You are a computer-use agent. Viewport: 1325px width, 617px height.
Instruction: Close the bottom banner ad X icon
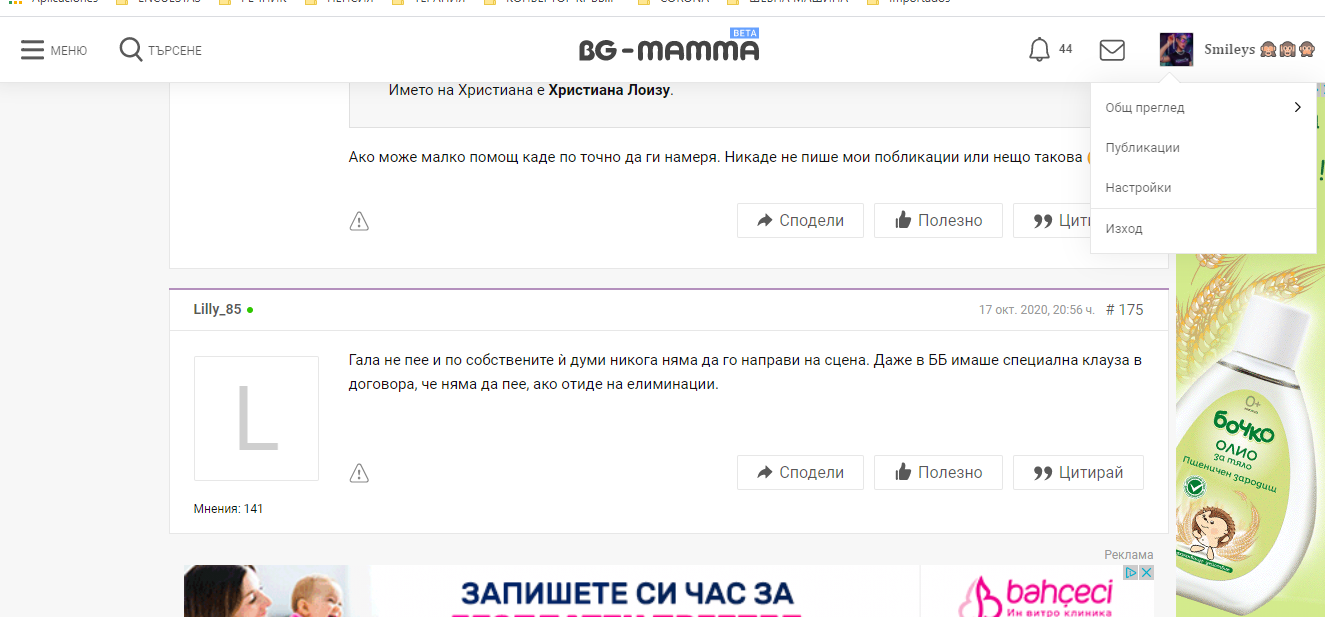coord(1146,573)
